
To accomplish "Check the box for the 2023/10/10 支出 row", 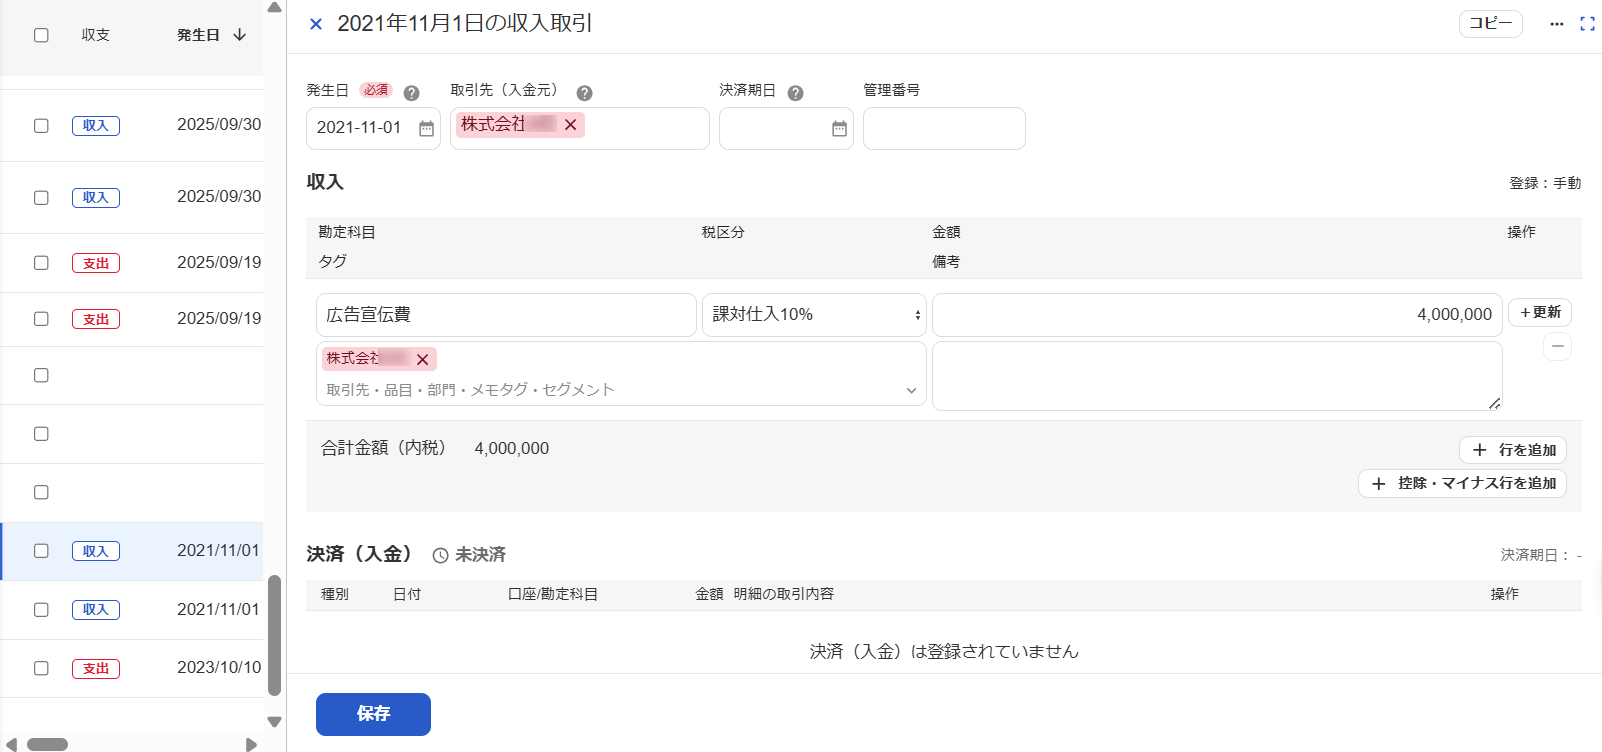I will point(41,668).
